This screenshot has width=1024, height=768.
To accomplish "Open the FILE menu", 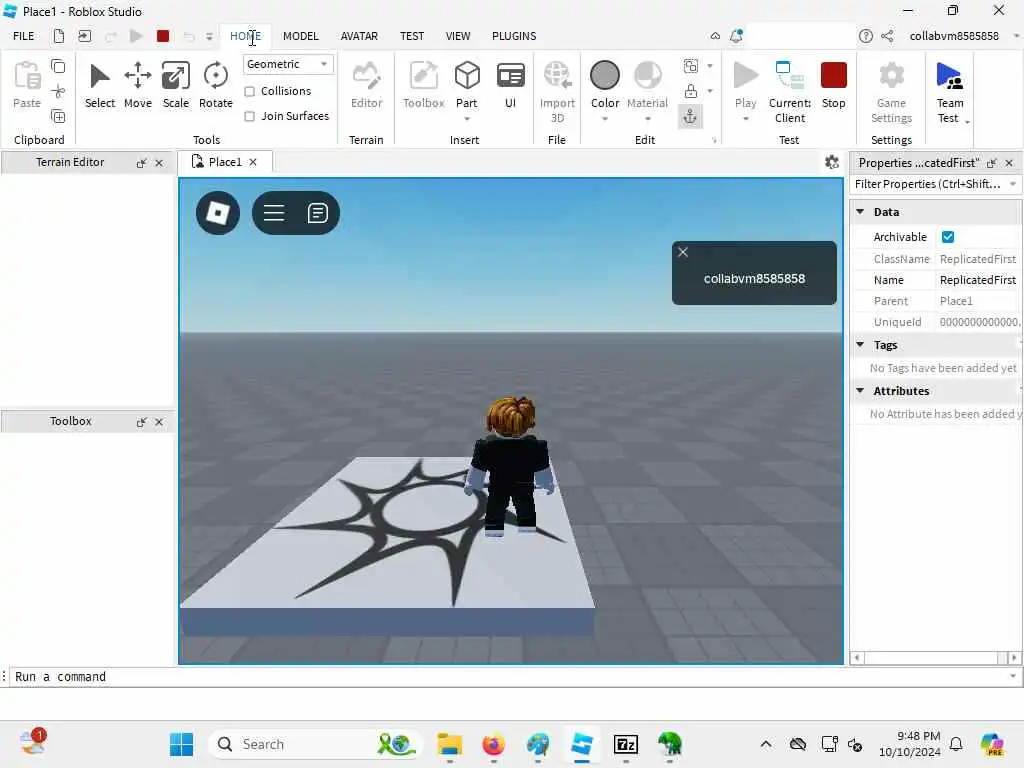I will point(24,36).
